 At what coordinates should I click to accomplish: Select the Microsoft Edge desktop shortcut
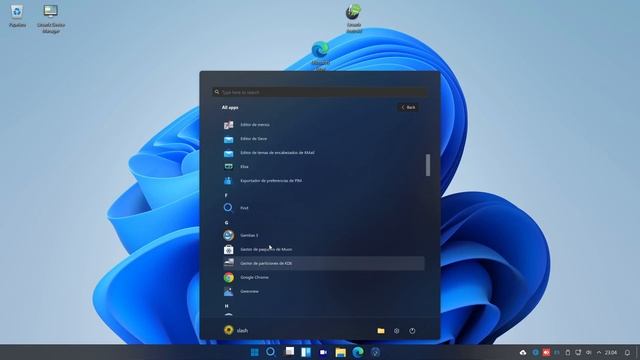tap(320, 55)
